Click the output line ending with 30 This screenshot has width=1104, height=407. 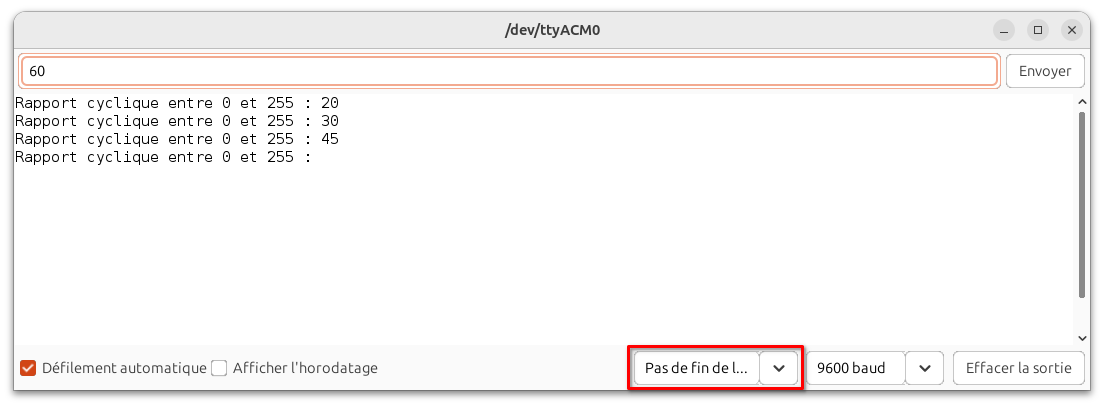tap(177, 120)
